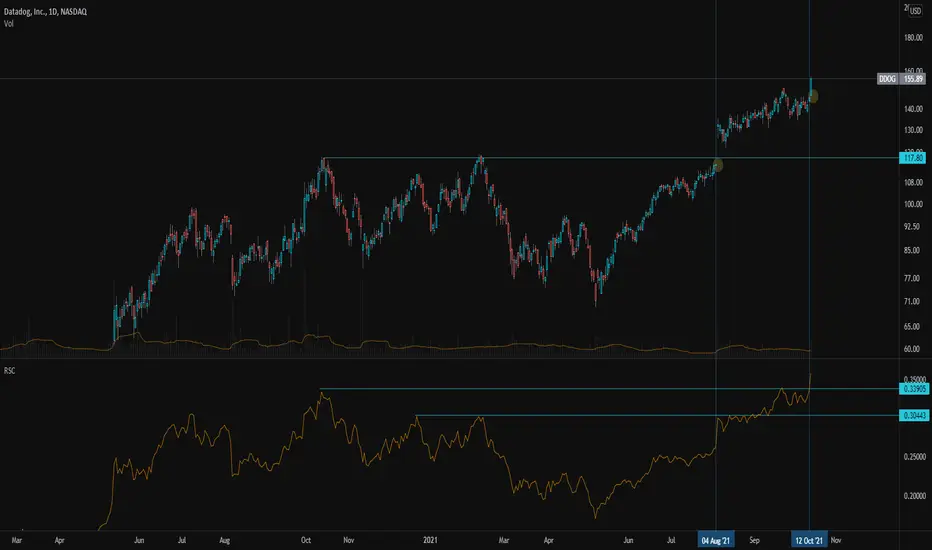The width and height of the screenshot is (932, 550).
Task: Click the Aug label on time axis
Action: point(225,540)
